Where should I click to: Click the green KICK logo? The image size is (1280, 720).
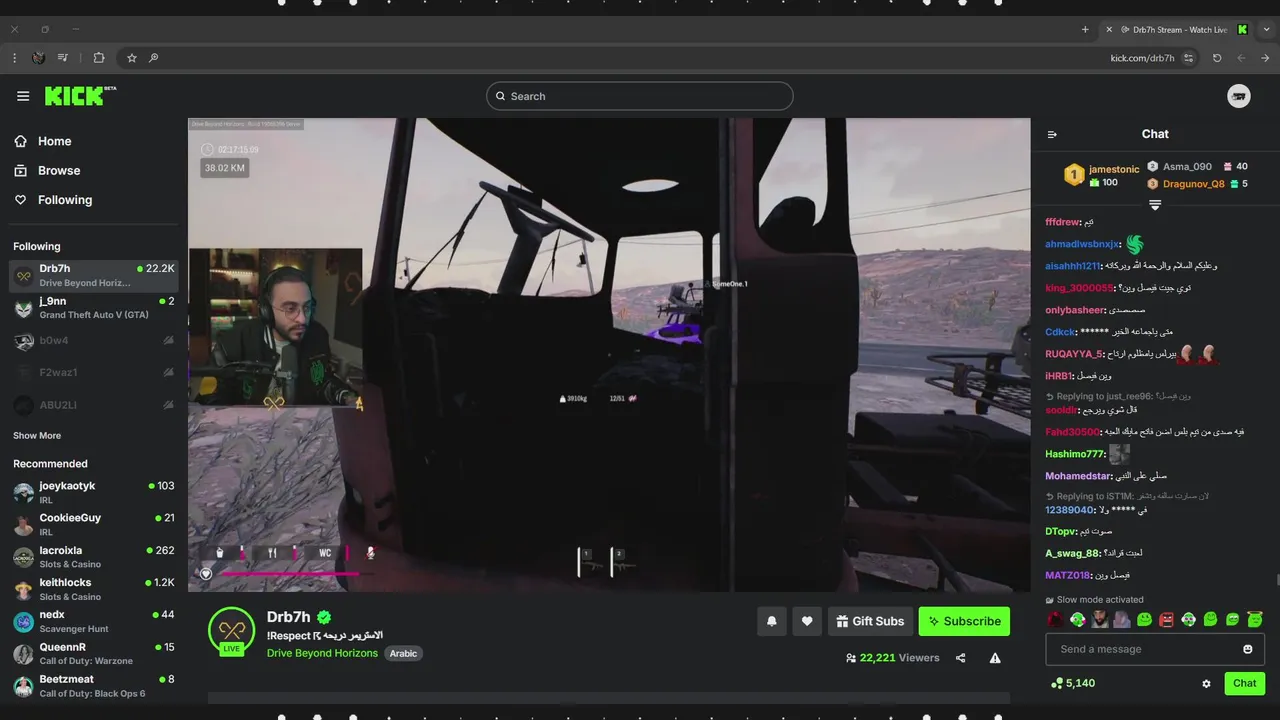pyautogui.click(x=80, y=96)
